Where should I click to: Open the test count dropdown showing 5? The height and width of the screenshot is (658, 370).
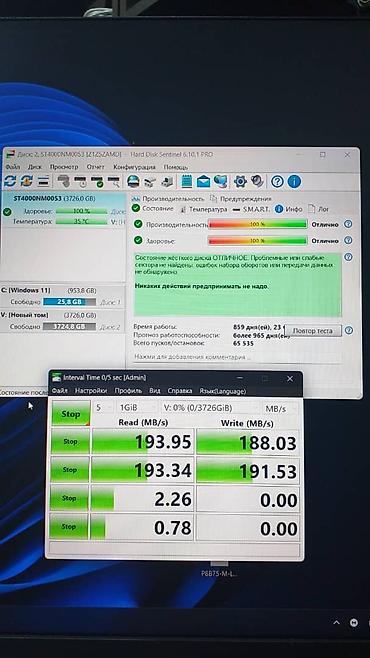click(103, 407)
